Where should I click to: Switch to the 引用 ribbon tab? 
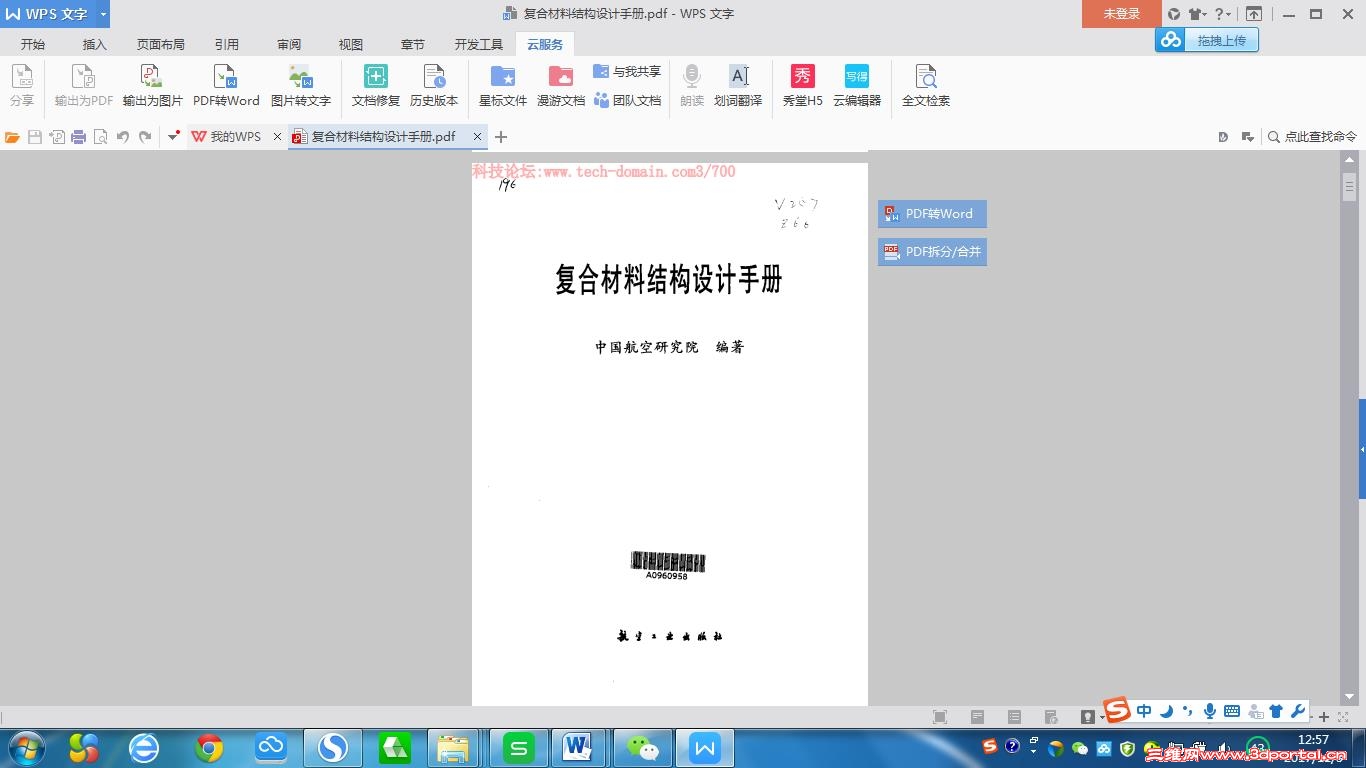pos(227,44)
